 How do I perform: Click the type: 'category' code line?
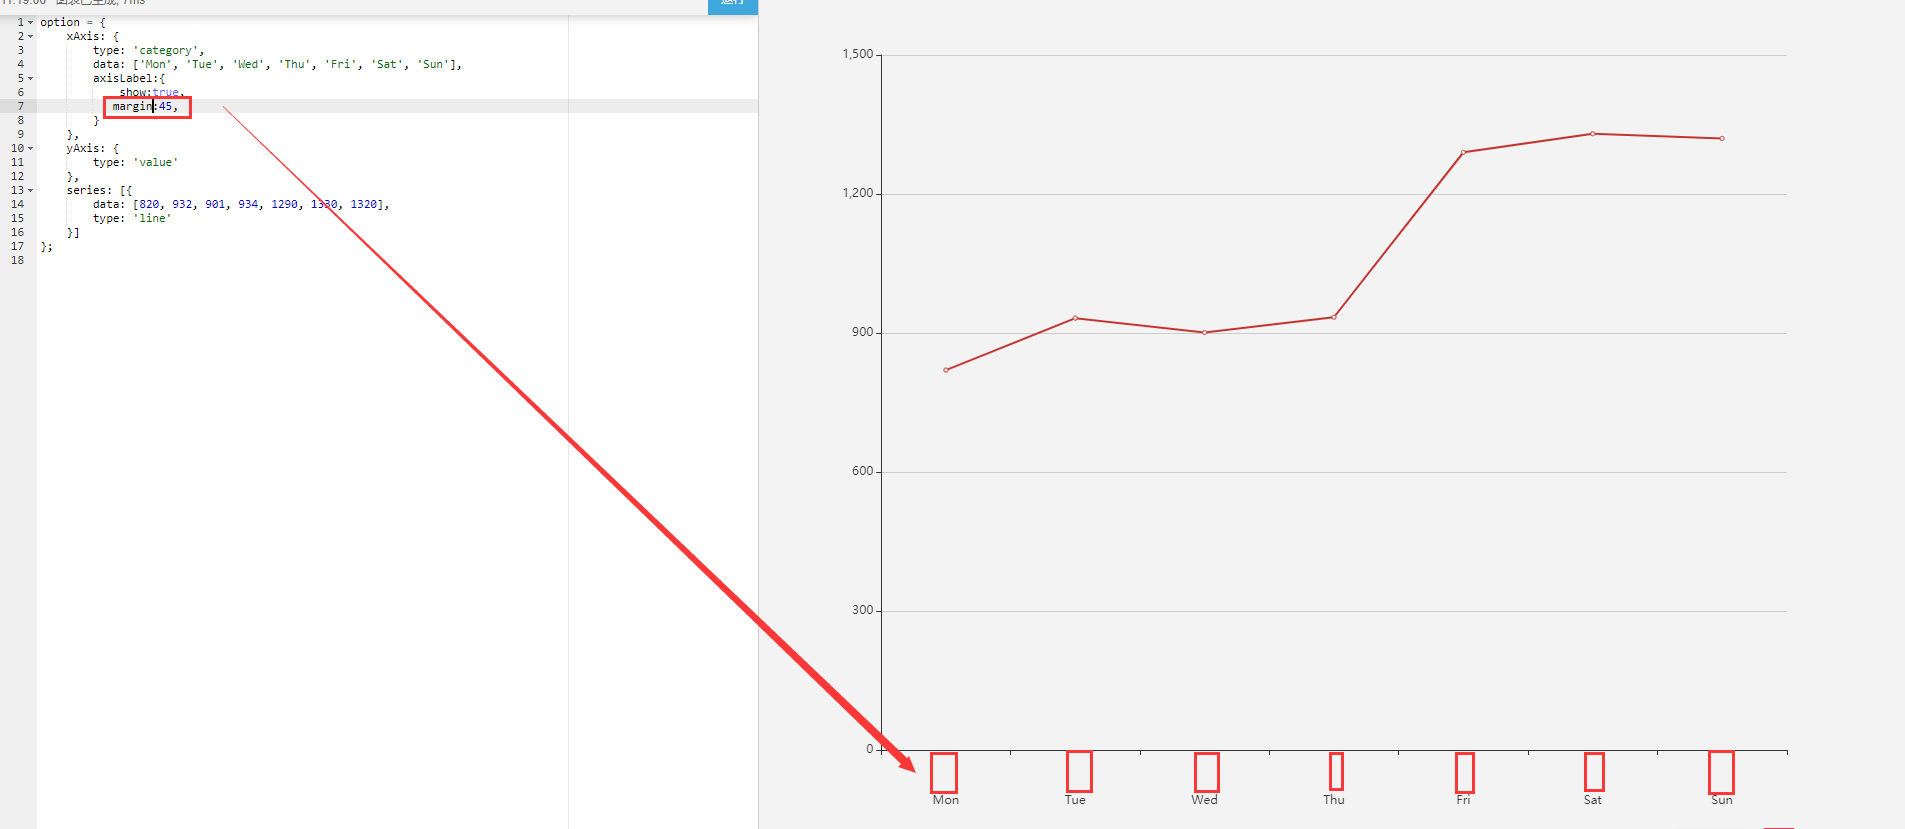[149, 50]
